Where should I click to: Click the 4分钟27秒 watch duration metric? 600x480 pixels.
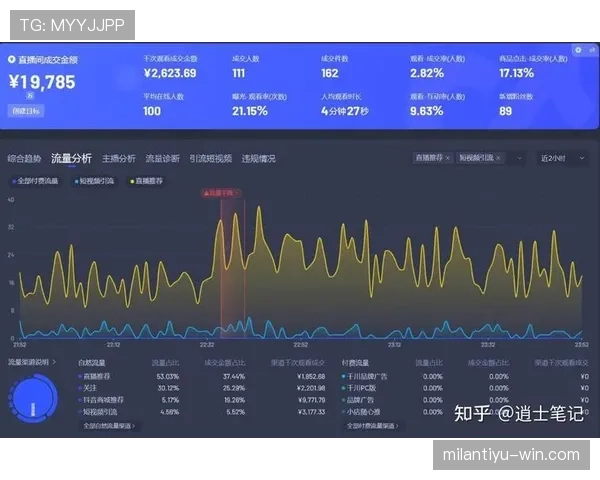pos(345,111)
